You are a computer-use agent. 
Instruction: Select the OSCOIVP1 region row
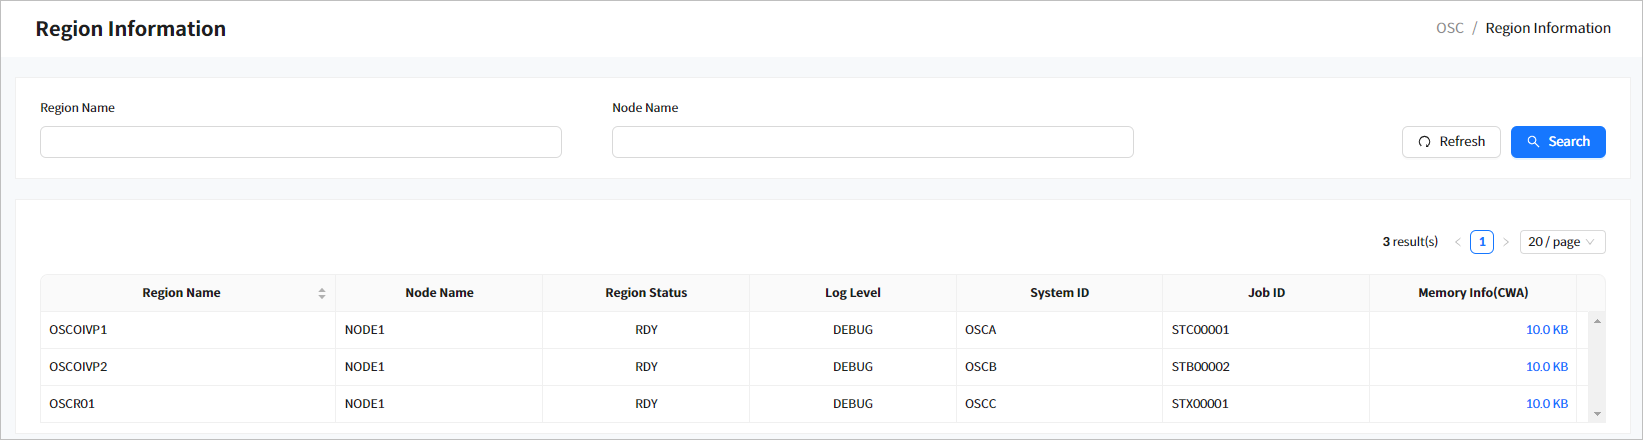coord(78,330)
